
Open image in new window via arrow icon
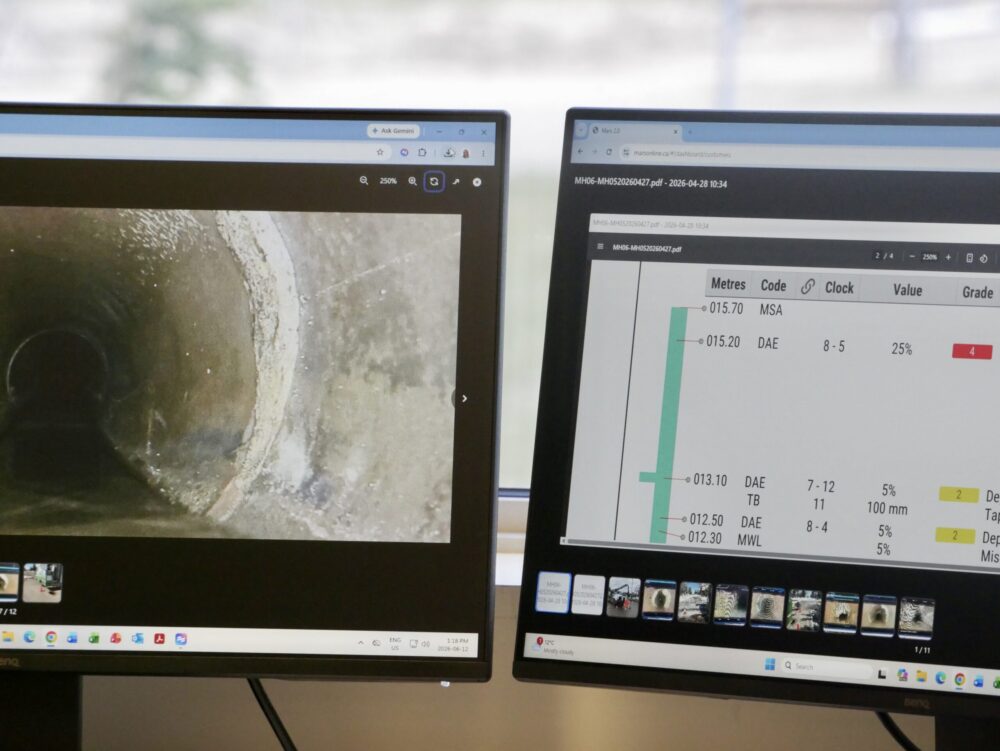coord(456,182)
